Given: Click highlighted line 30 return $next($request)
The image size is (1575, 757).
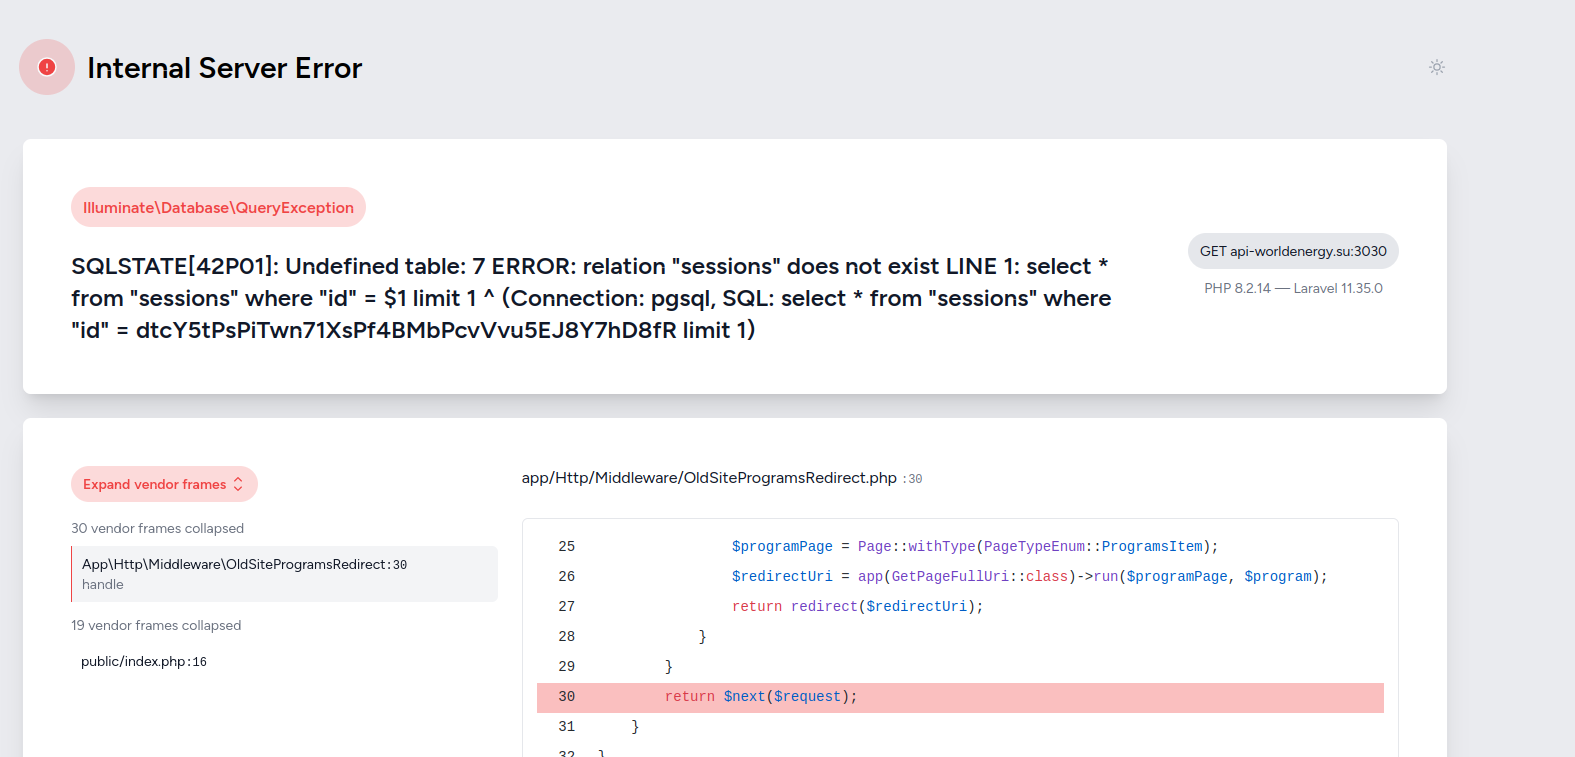Looking at the screenshot, I should pos(960,697).
